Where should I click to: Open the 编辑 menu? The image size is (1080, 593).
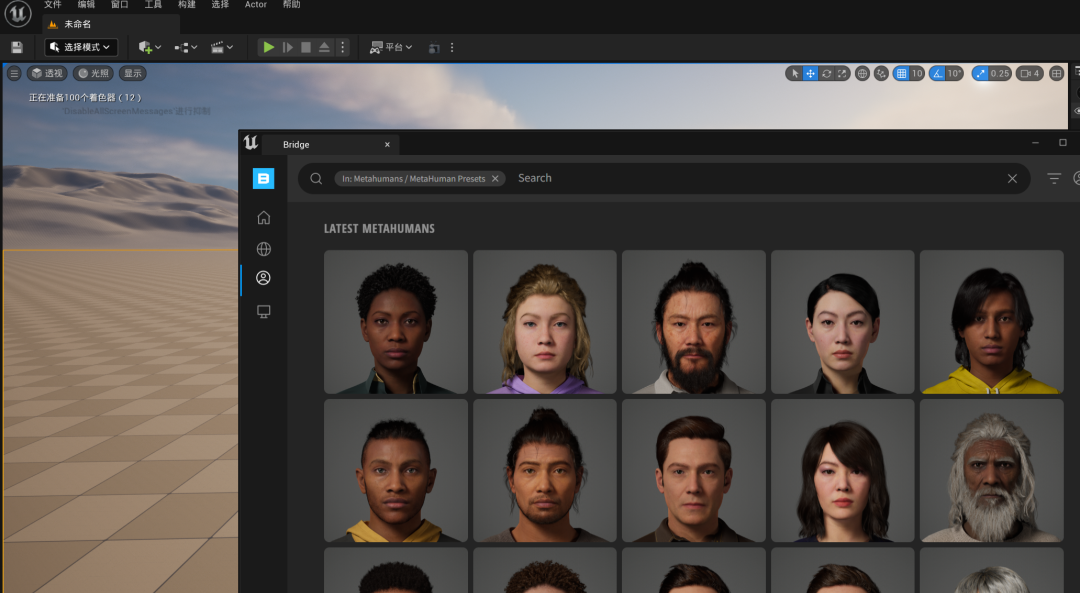(x=86, y=5)
